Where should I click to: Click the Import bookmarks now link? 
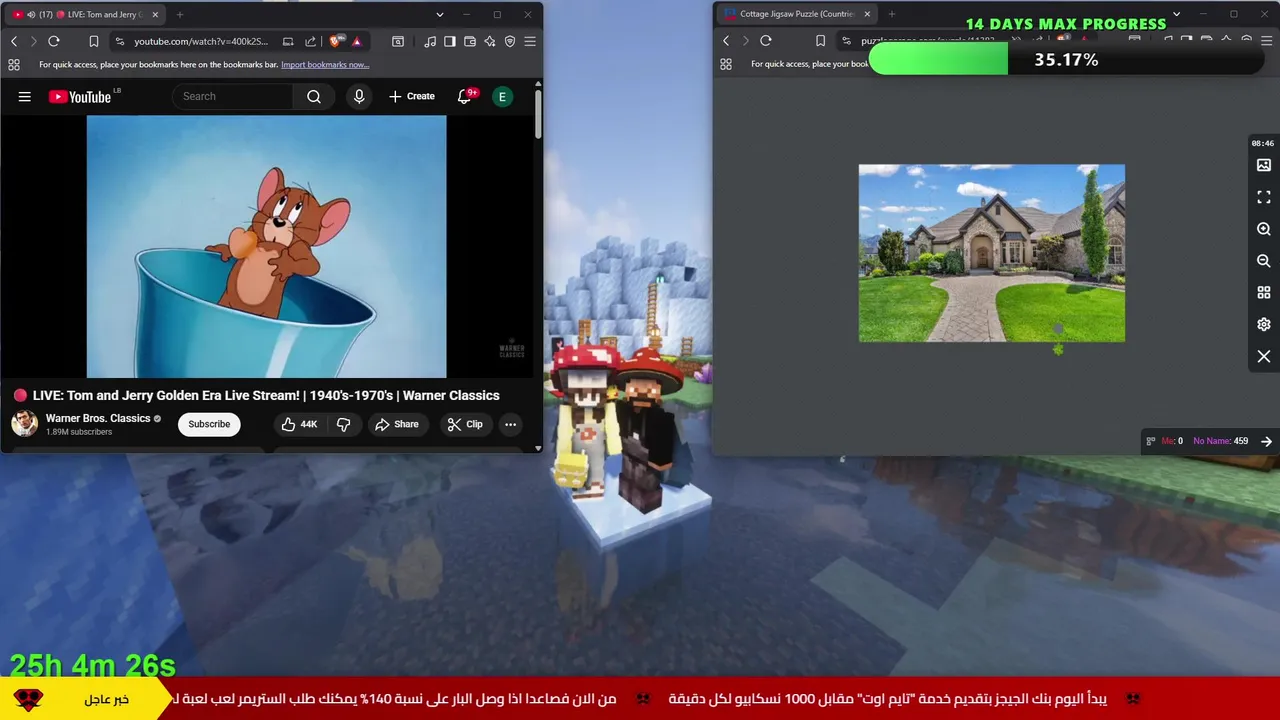tap(325, 64)
